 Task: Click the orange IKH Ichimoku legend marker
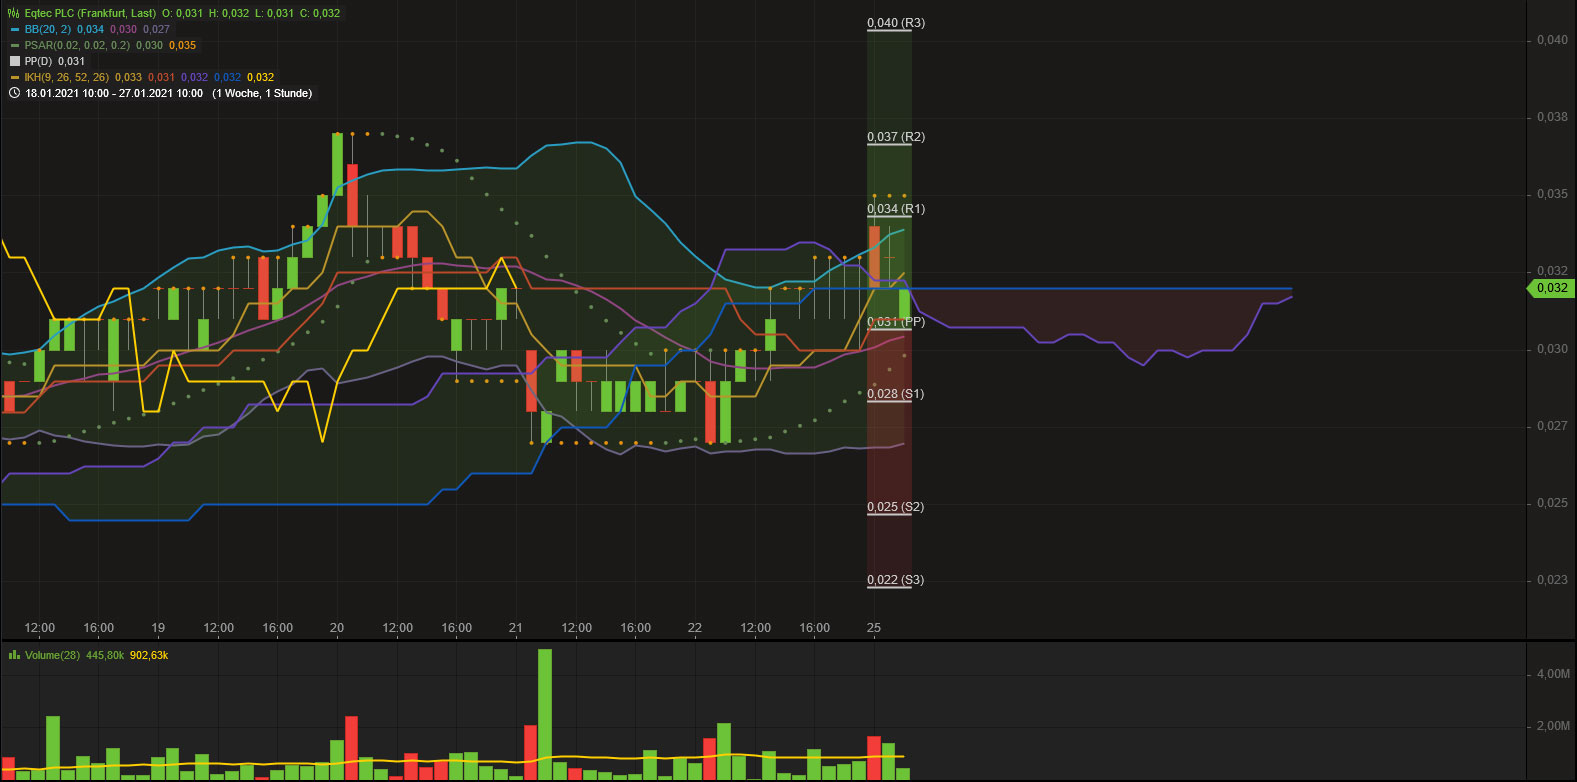pos(14,77)
